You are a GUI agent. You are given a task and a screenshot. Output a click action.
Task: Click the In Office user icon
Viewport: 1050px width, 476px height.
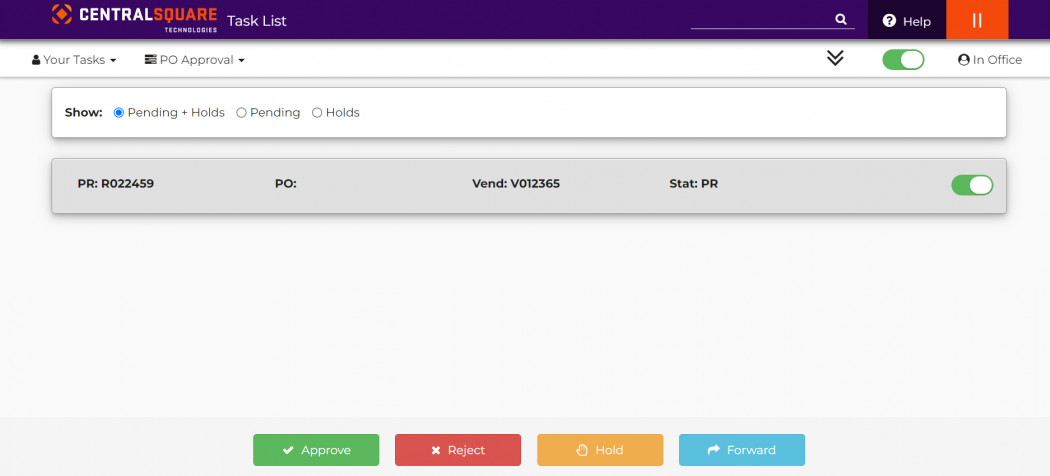pos(964,60)
